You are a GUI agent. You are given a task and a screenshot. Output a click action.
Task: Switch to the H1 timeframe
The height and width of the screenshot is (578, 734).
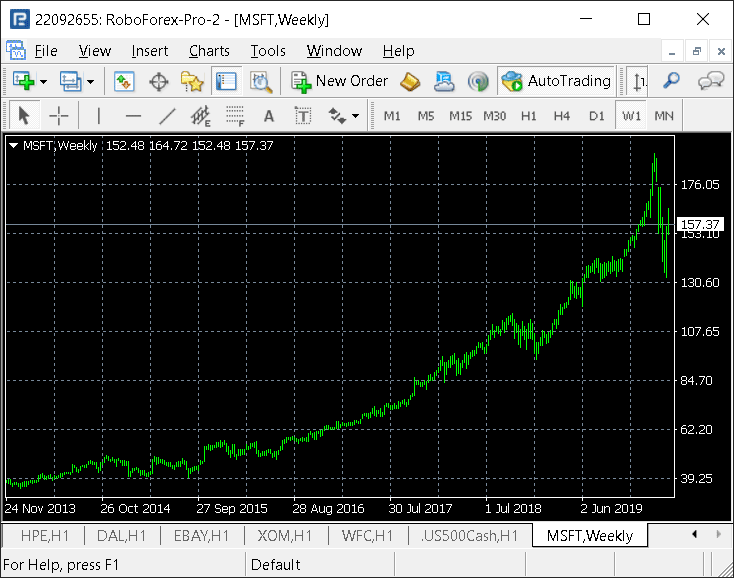click(x=529, y=116)
